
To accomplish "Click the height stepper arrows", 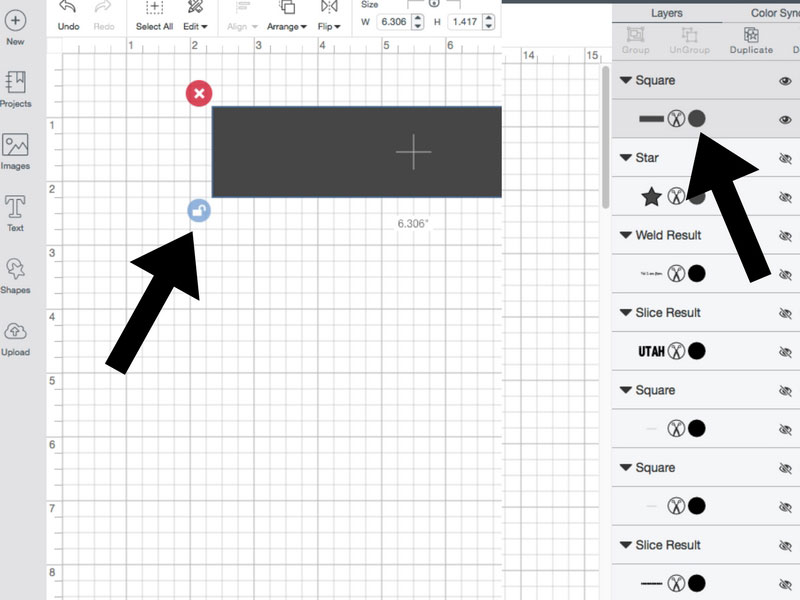I will click(489, 22).
